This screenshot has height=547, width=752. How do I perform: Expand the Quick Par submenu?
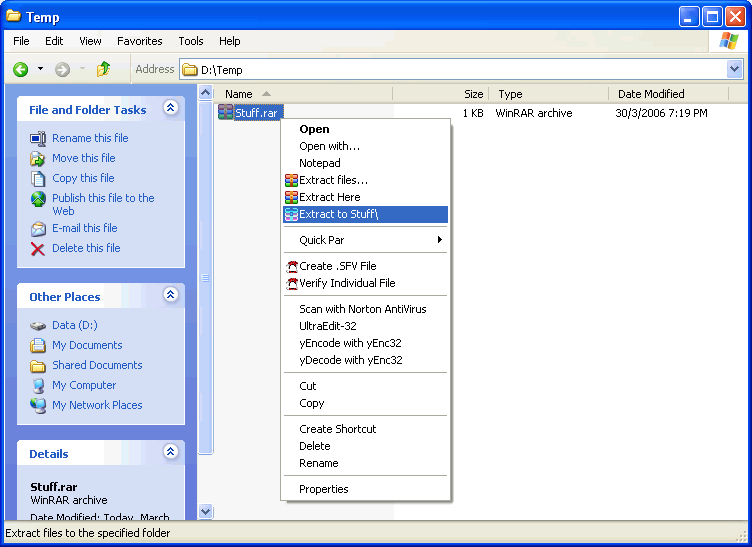pyautogui.click(x=439, y=240)
